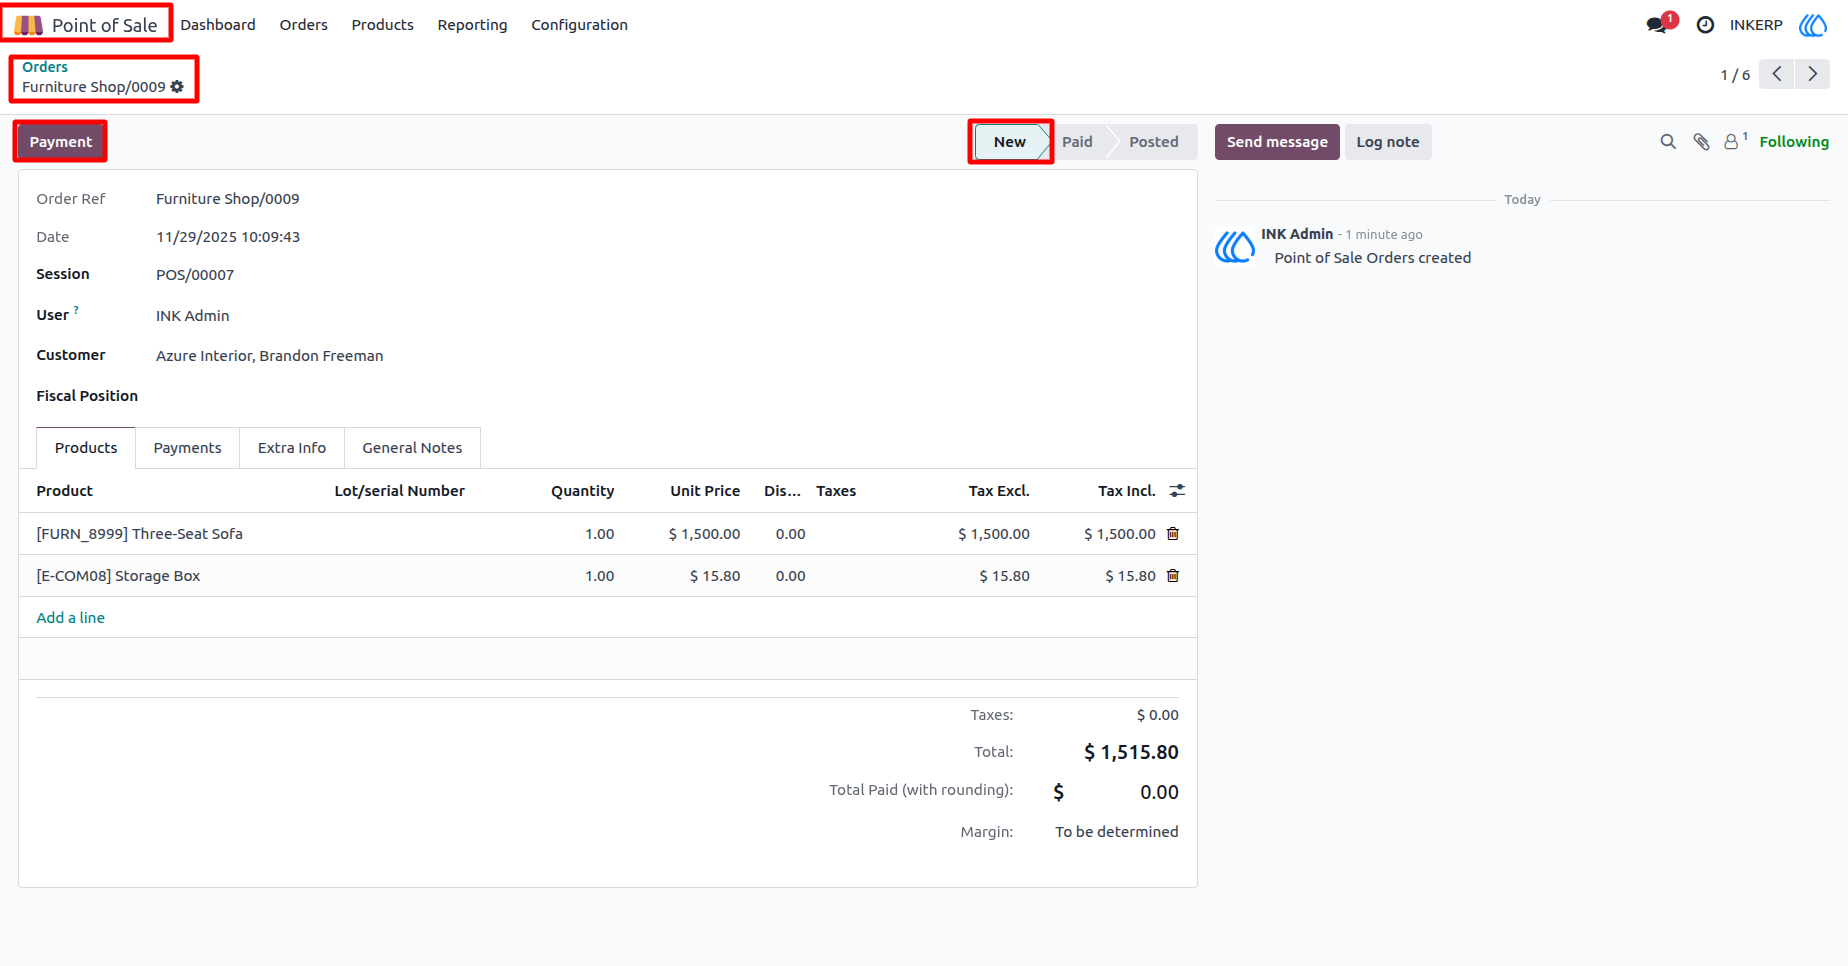This screenshot has height=966, width=1848.
Task: Sort by the Unit Price column header
Action: point(705,491)
